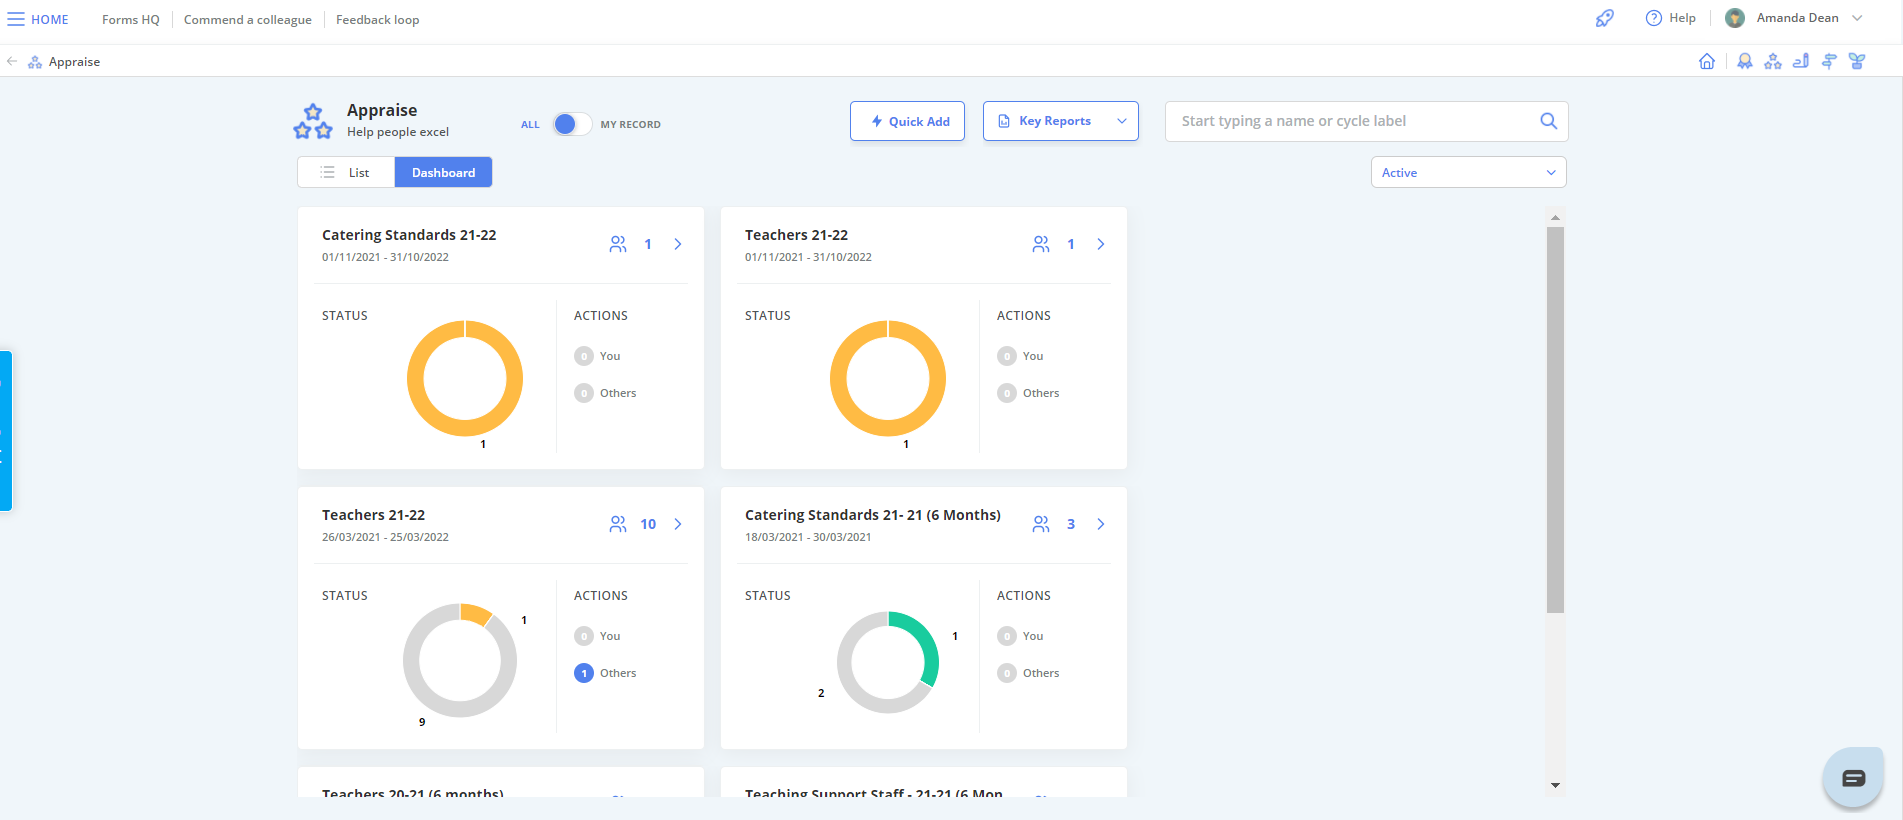Switch to the List view tab
1903x820 pixels.
click(346, 172)
